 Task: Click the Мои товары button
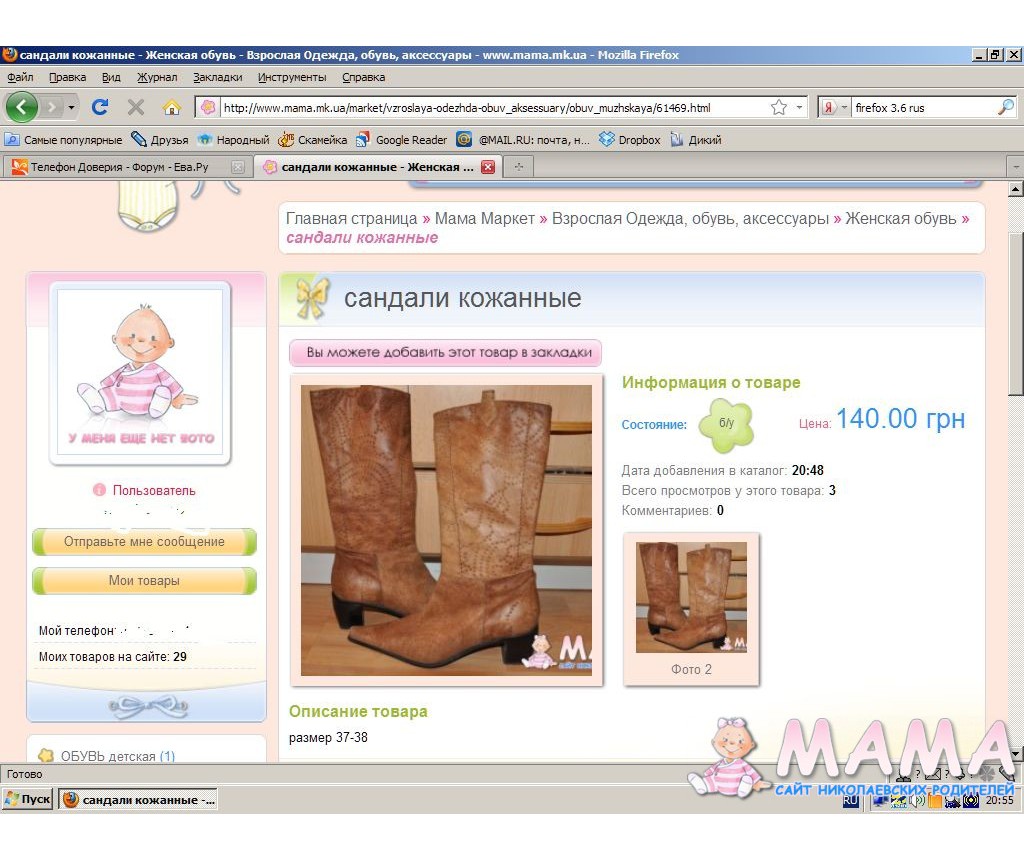coord(144,581)
